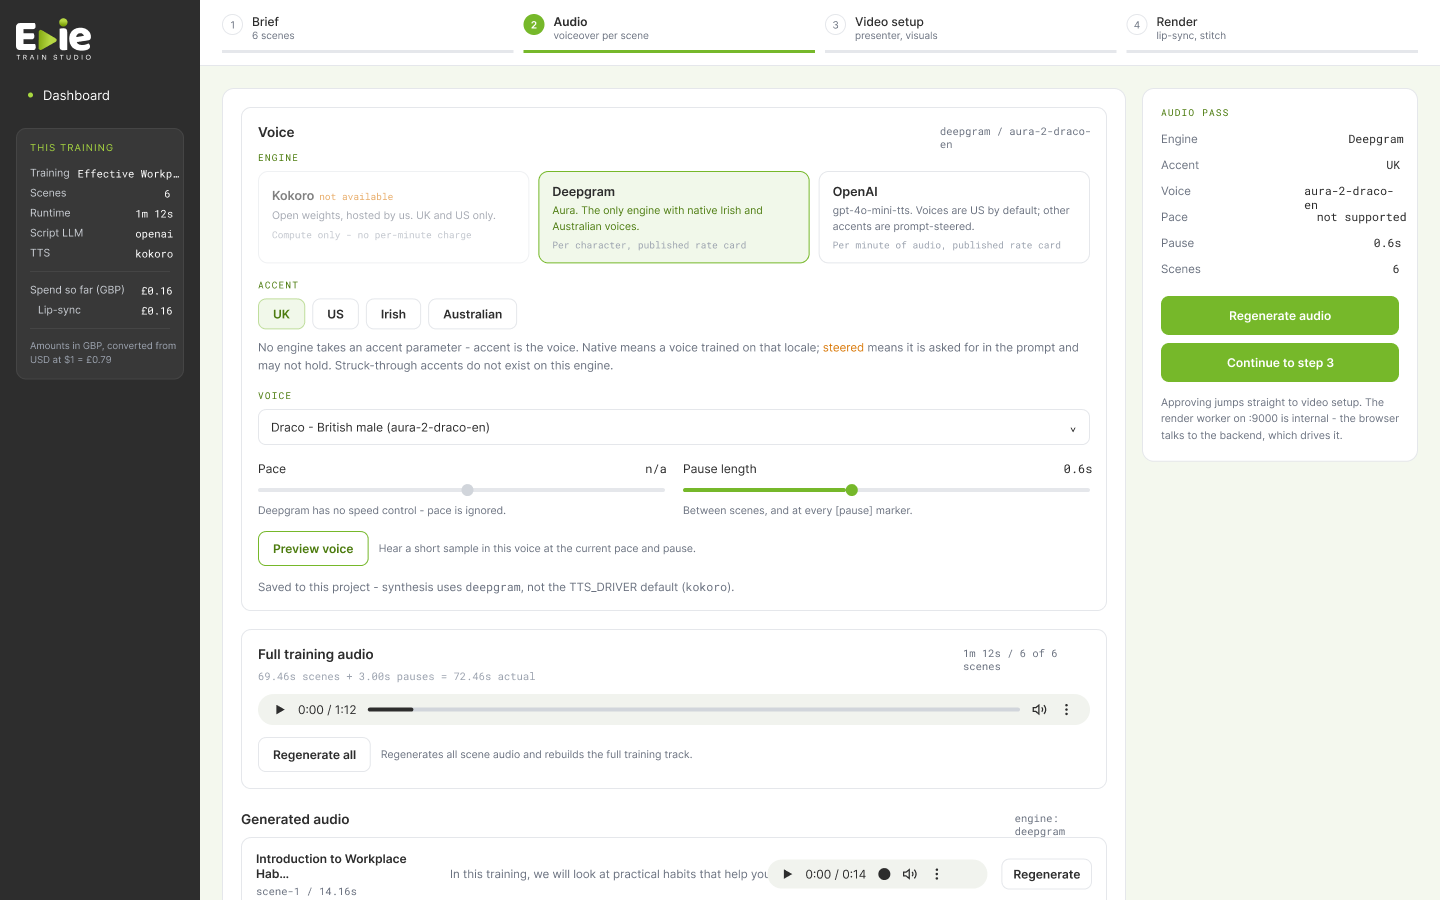The width and height of the screenshot is (1440, 900).
Task: Click the 'Introduction to Workplace Hab...' scene title
Action: (331, 866)
